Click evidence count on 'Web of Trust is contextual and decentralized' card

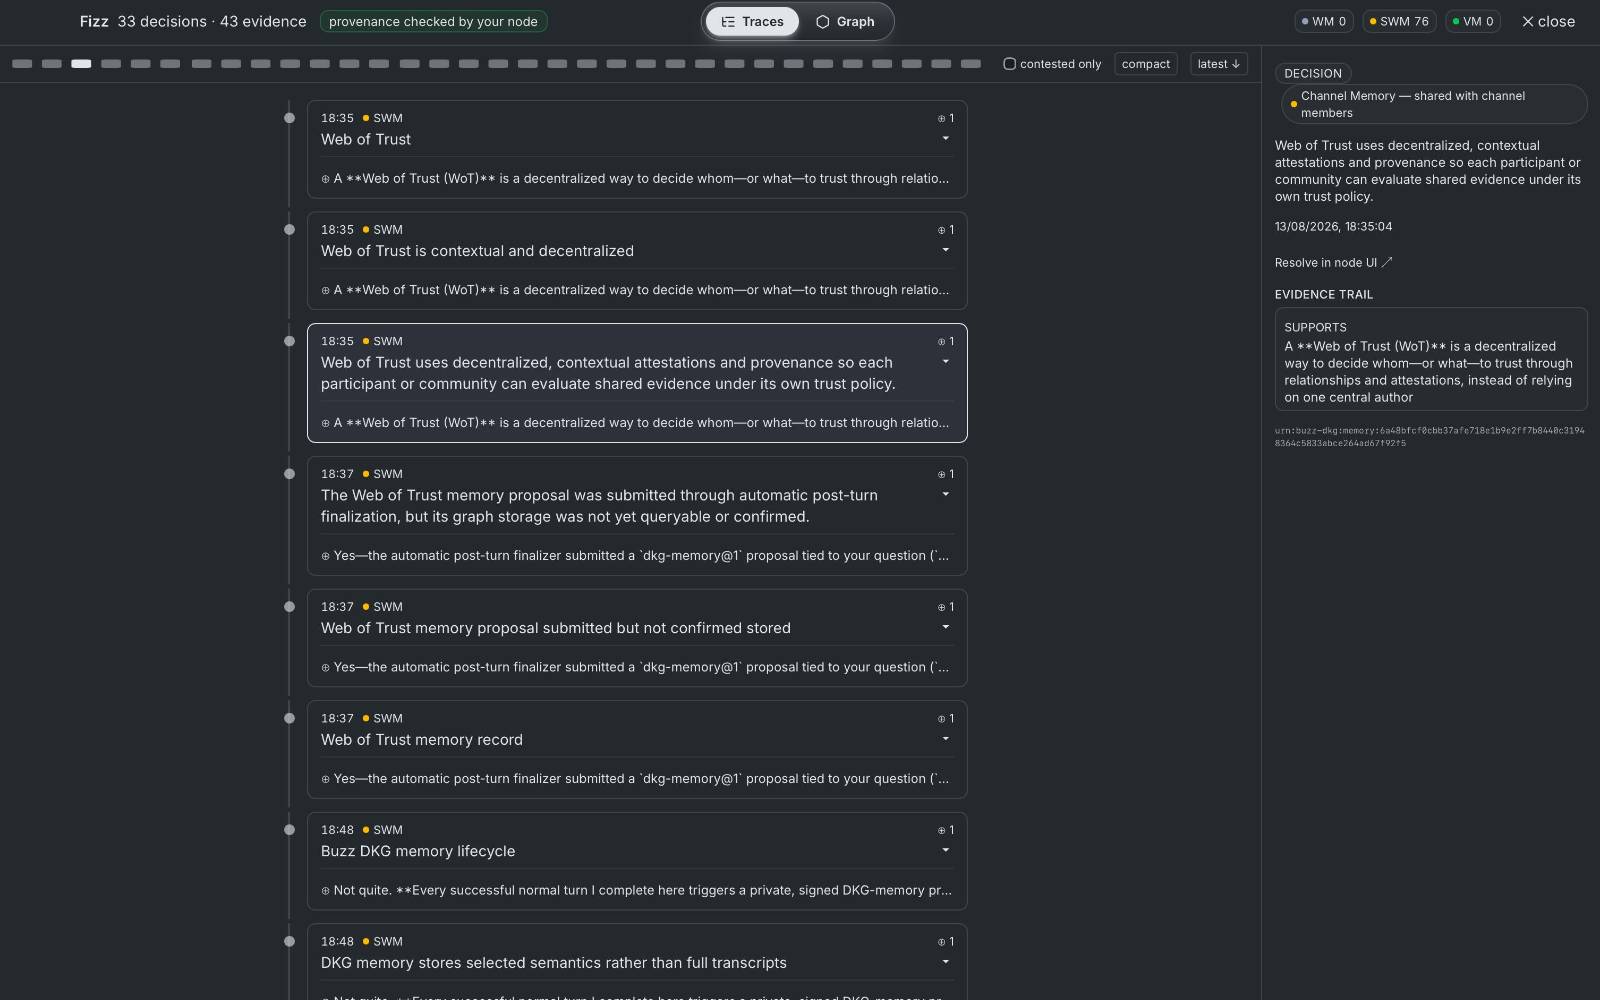point(946,230)
